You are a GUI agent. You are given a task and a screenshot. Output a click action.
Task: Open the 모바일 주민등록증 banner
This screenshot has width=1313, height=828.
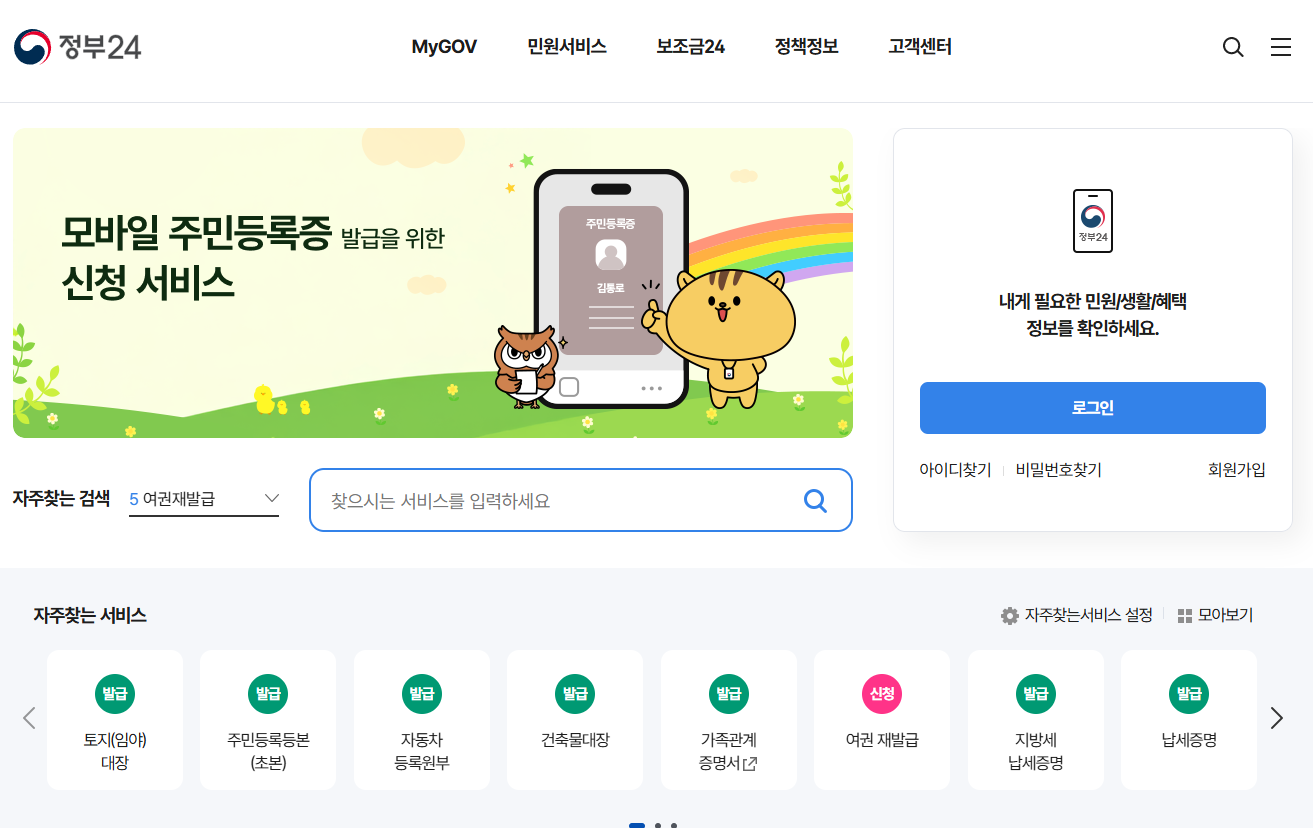(433, 283)
